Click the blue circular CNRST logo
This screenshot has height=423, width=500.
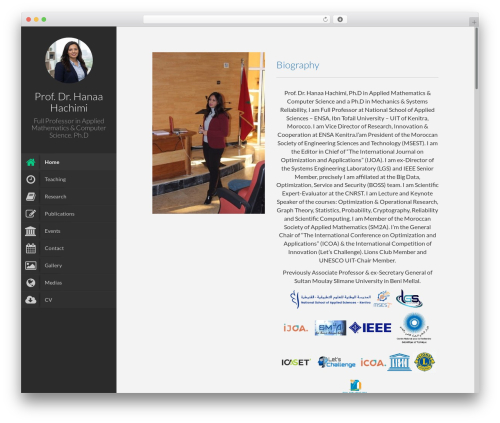pyautogui.click(x=414, y=328)
